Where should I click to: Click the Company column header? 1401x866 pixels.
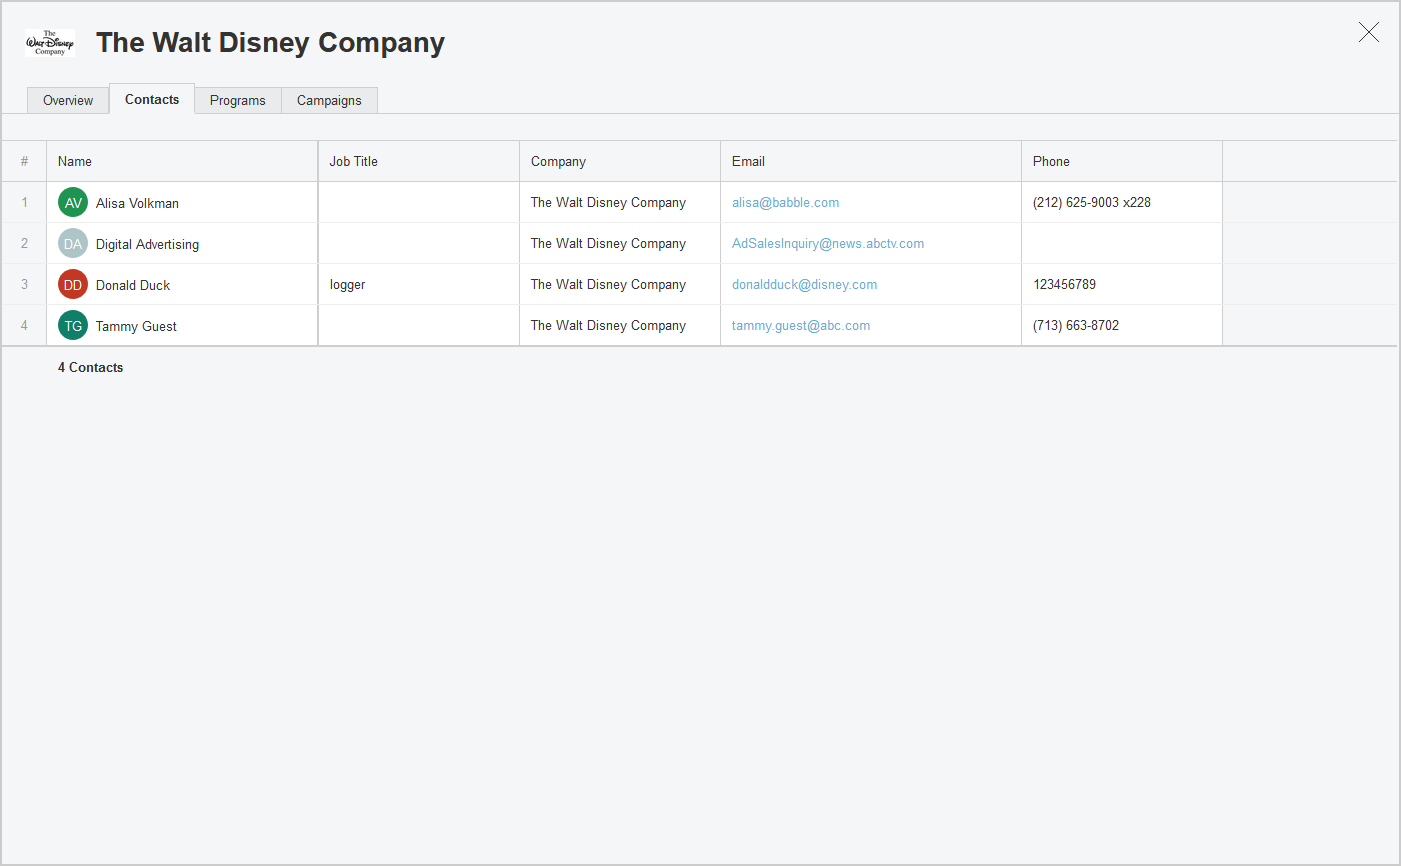click(558, 162)
